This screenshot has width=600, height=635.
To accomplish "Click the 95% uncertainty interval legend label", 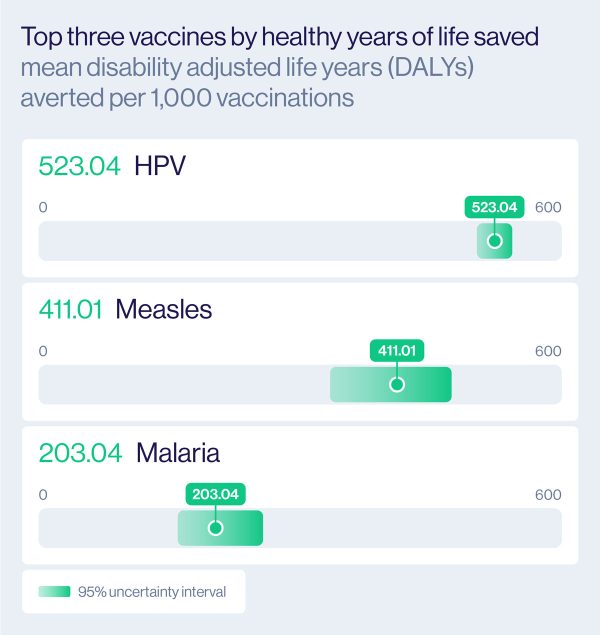I will [x=152, y=592].
